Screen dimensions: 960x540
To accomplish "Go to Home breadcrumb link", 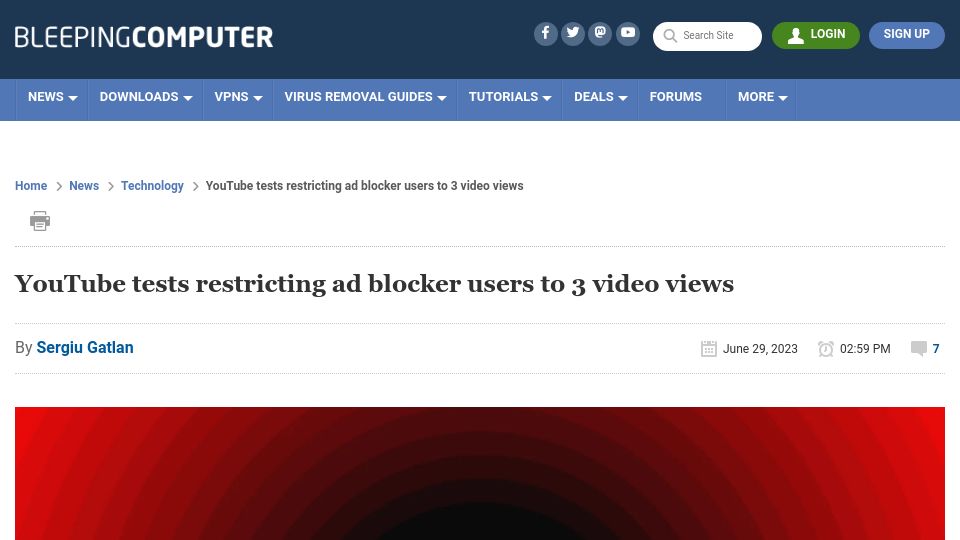I will (31, 186).
